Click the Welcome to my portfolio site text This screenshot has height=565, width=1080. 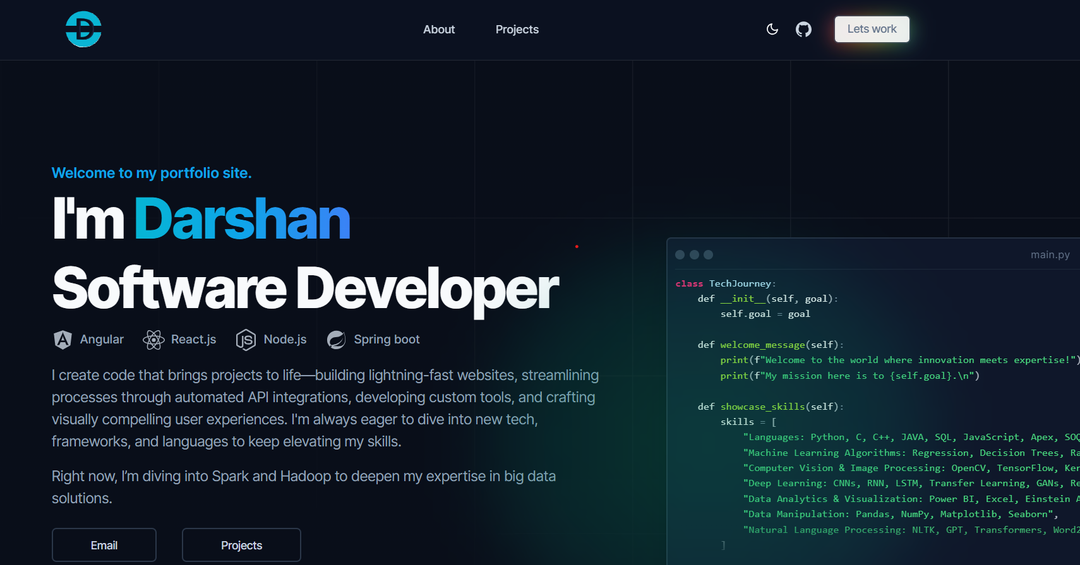(x=151, y=173)
